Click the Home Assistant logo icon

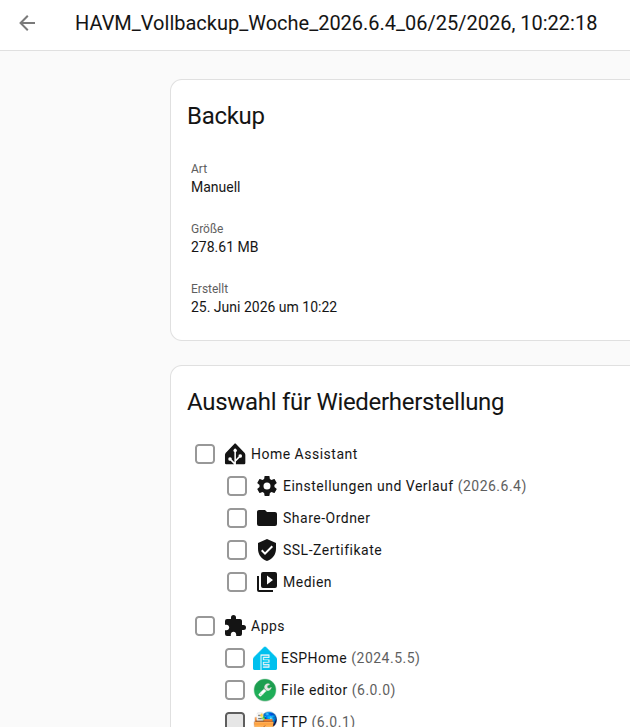235,454
